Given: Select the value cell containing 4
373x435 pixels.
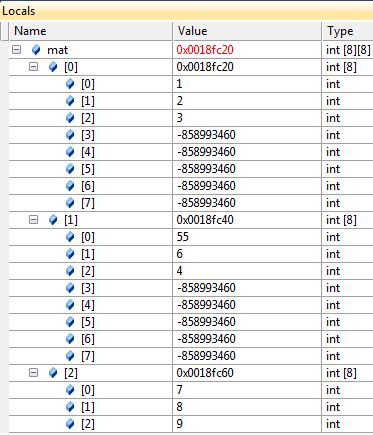Looking at the screenshot, I should point(247,271).
